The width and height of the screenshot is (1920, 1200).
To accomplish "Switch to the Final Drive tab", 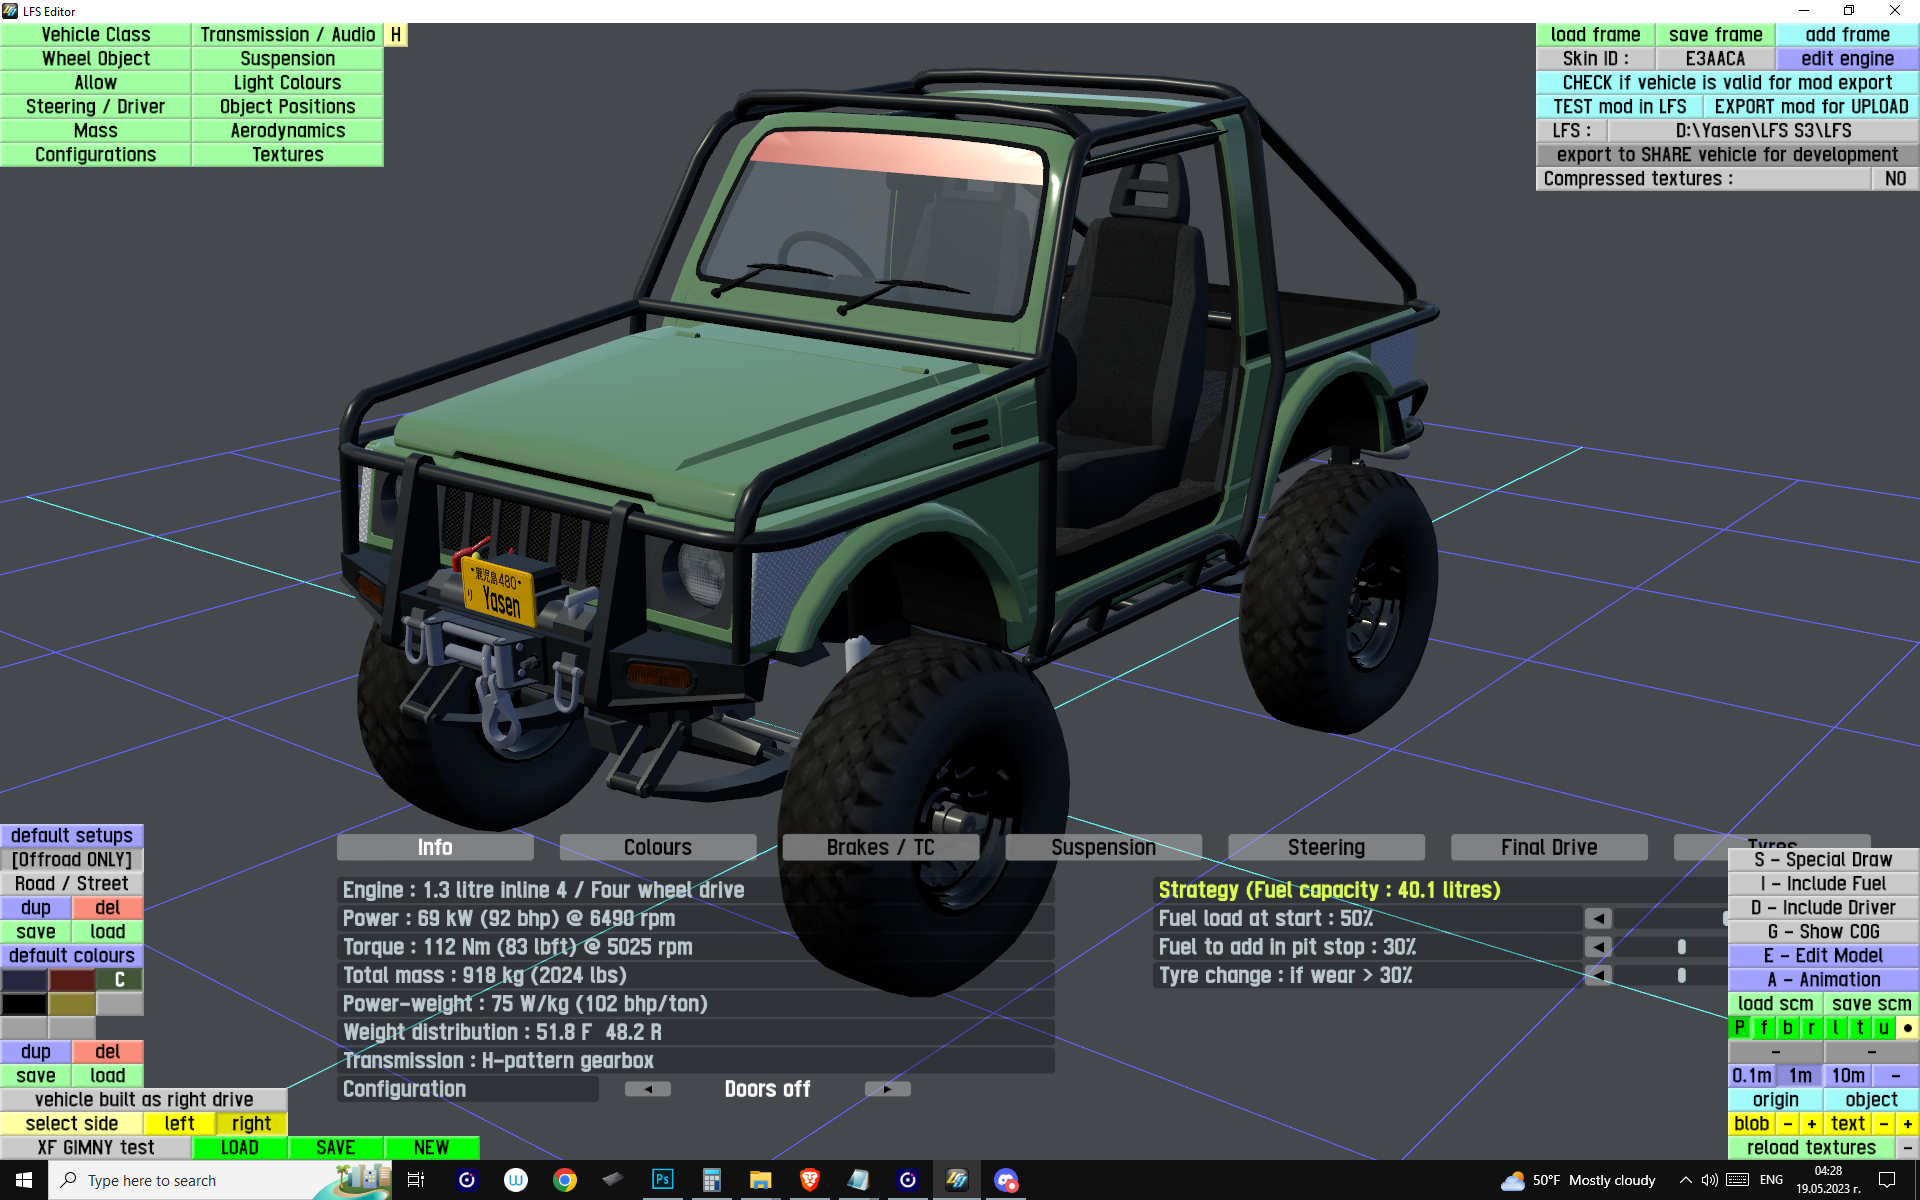I will coord(1548,848).
